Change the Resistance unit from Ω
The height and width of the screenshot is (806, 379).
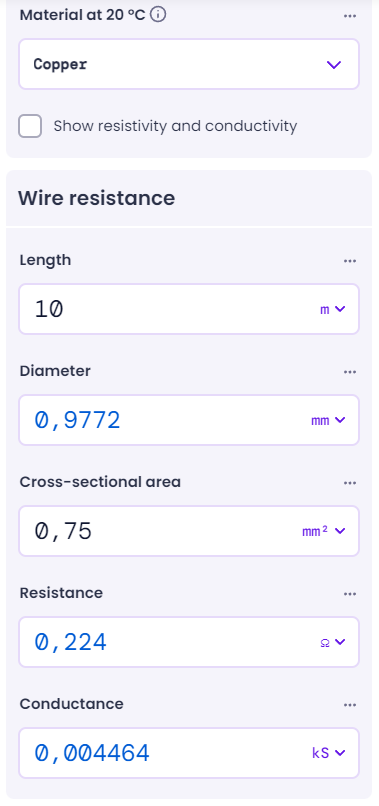click(332, 642)
